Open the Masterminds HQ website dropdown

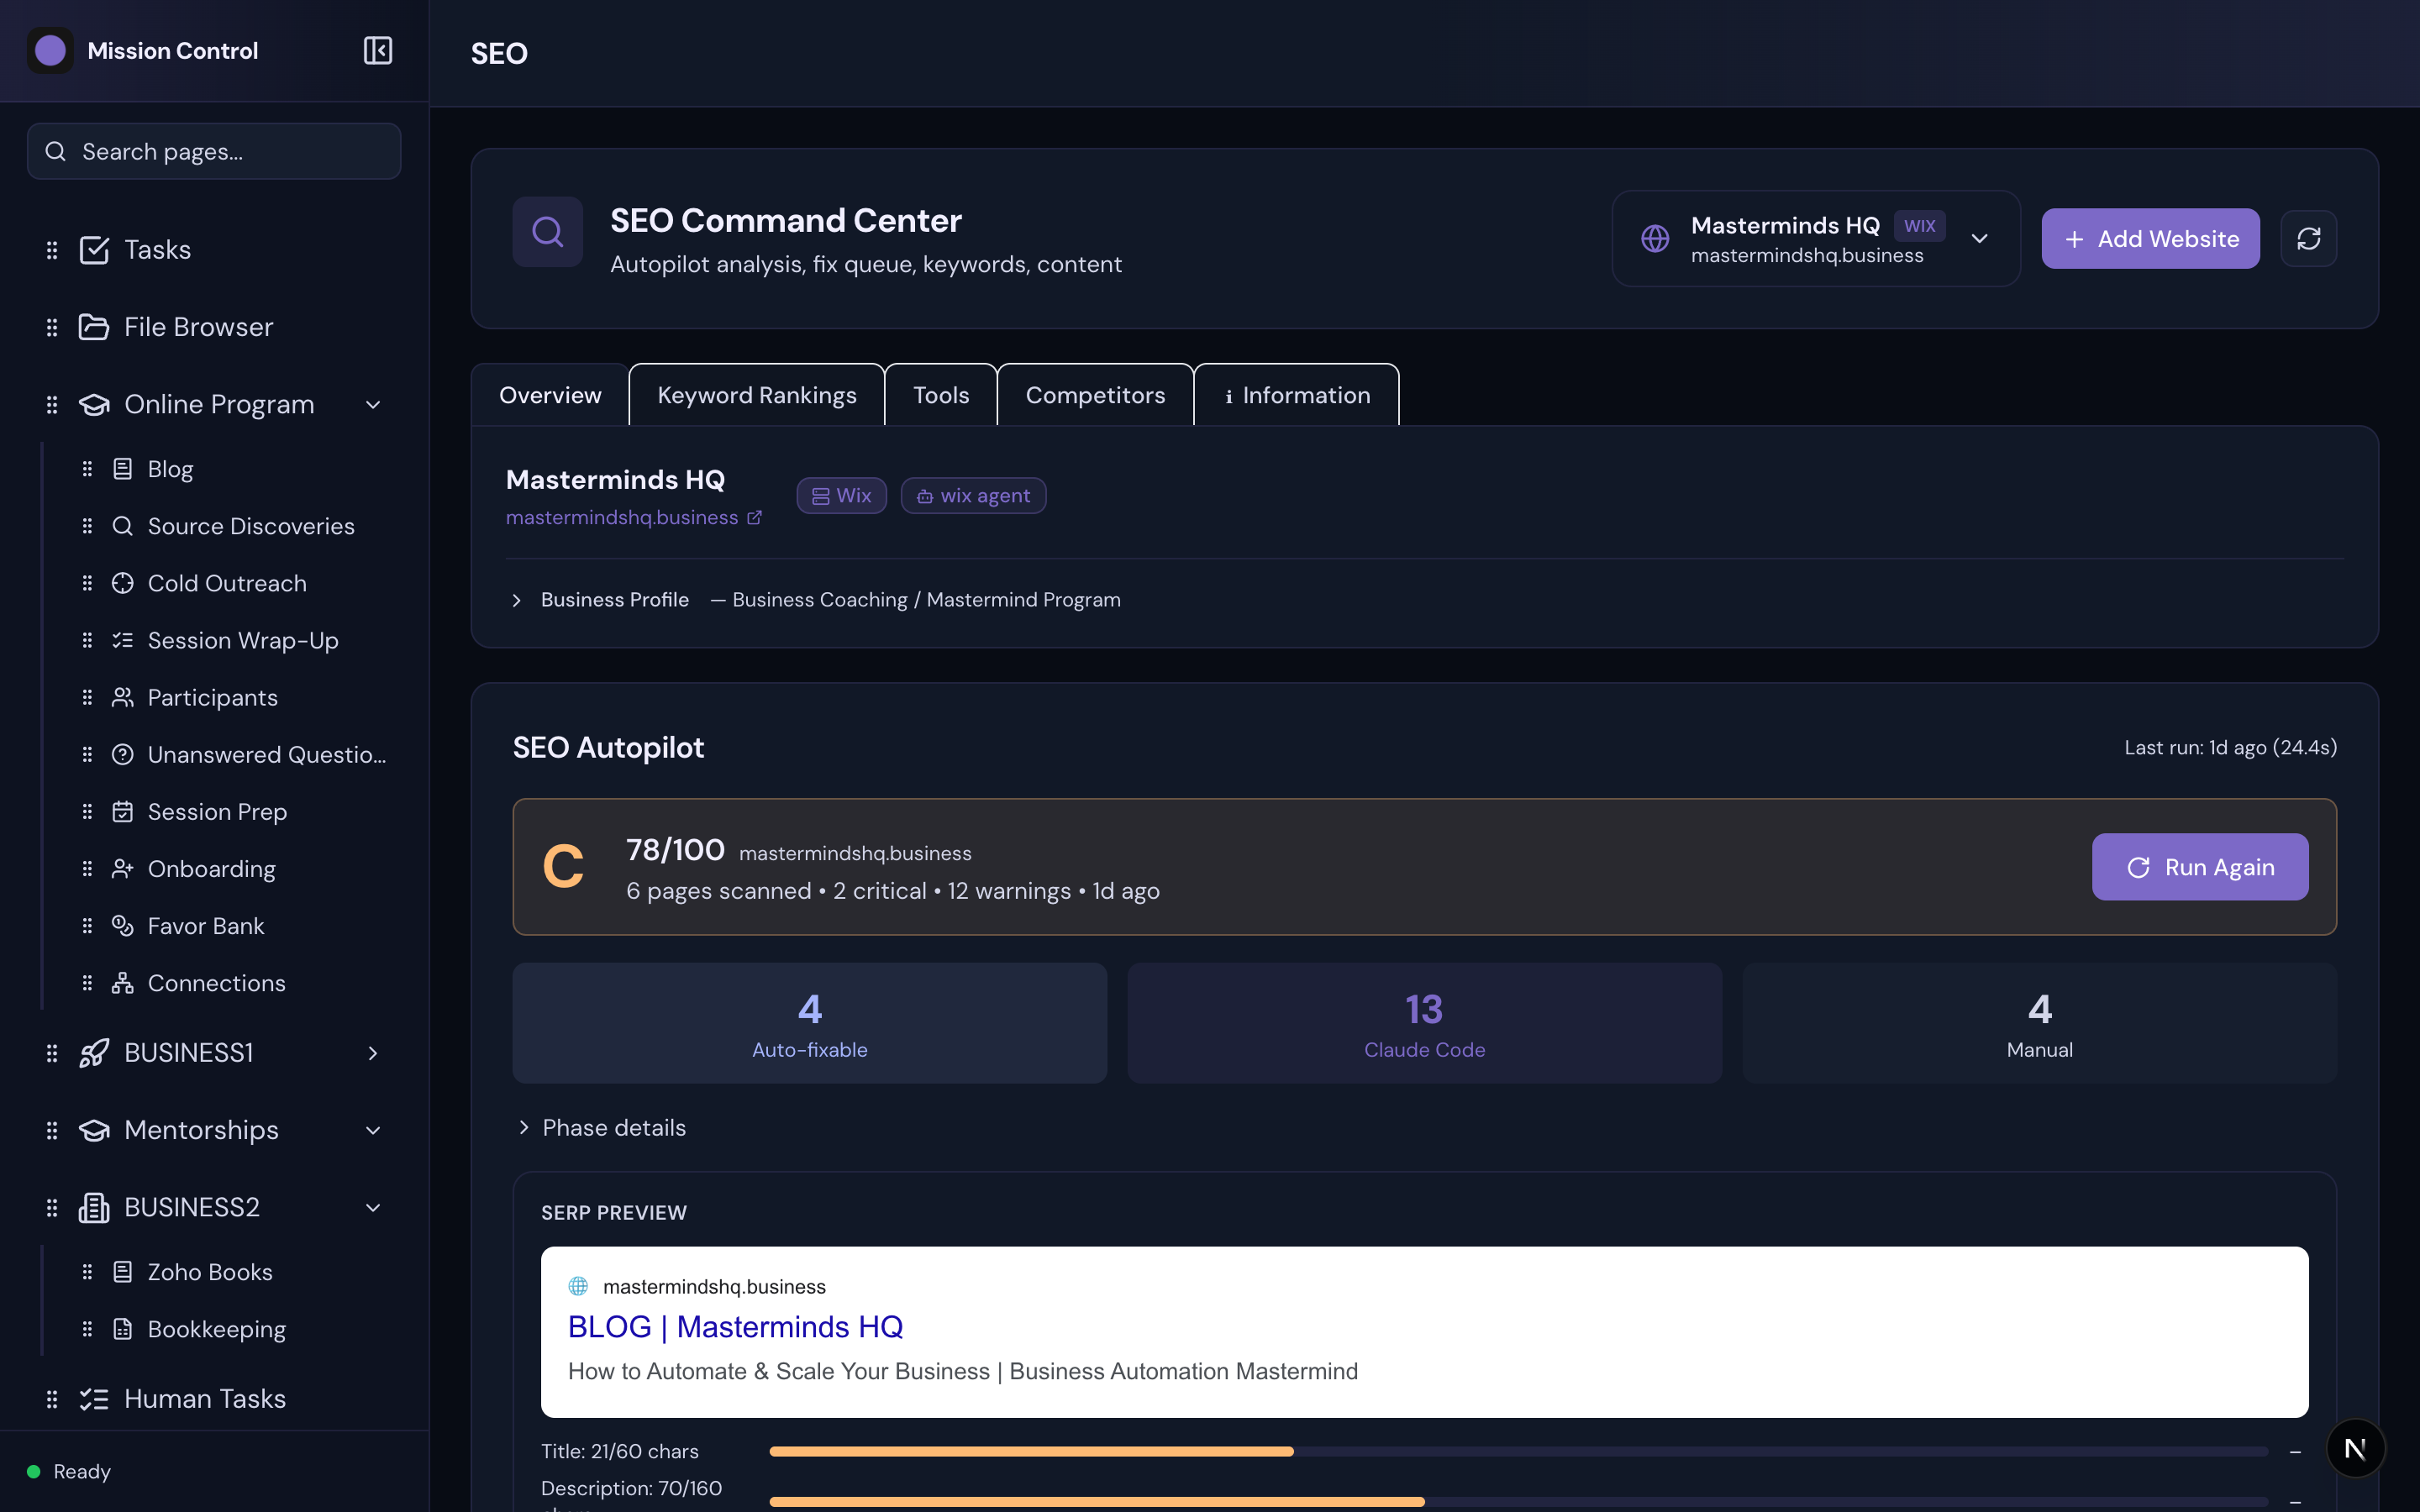pos(1979,238)
